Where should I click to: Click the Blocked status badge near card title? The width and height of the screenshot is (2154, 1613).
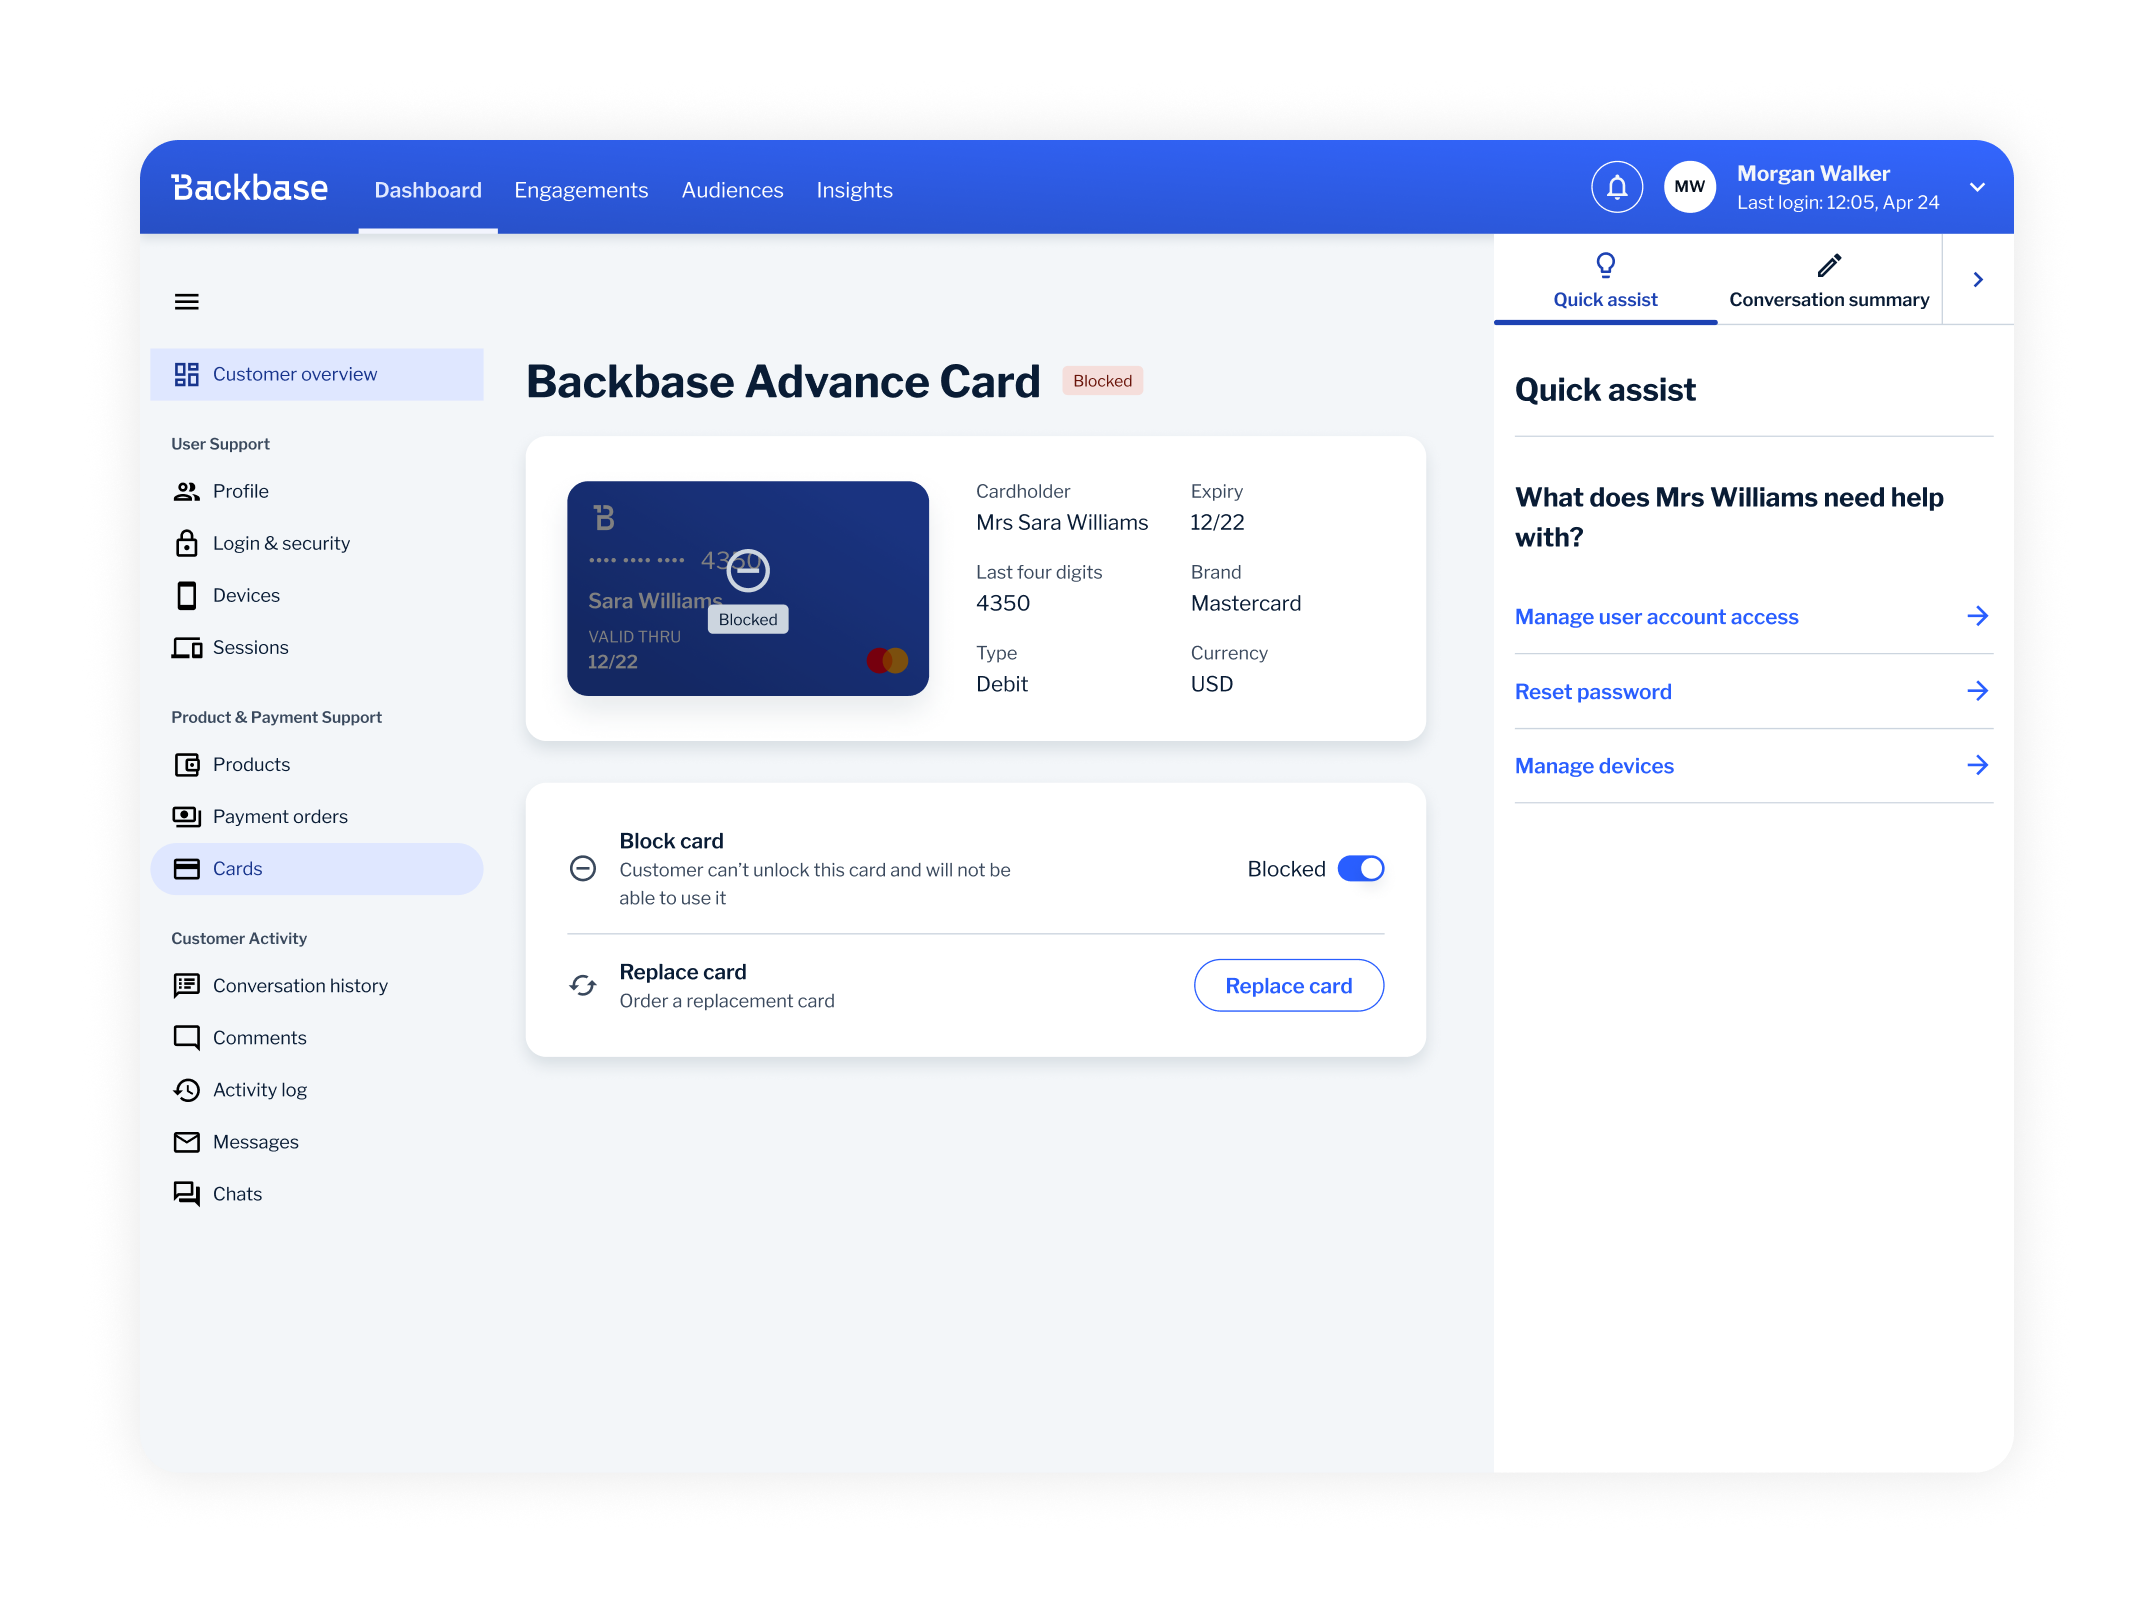[x=1101, y=380]
